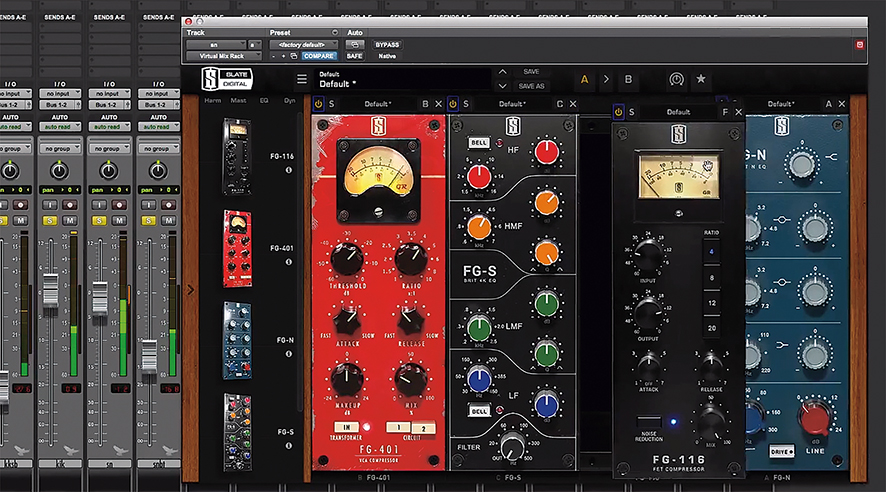Click the DRIVE button on FG-N
The image size is (886, 492).
tap(782, 452)
